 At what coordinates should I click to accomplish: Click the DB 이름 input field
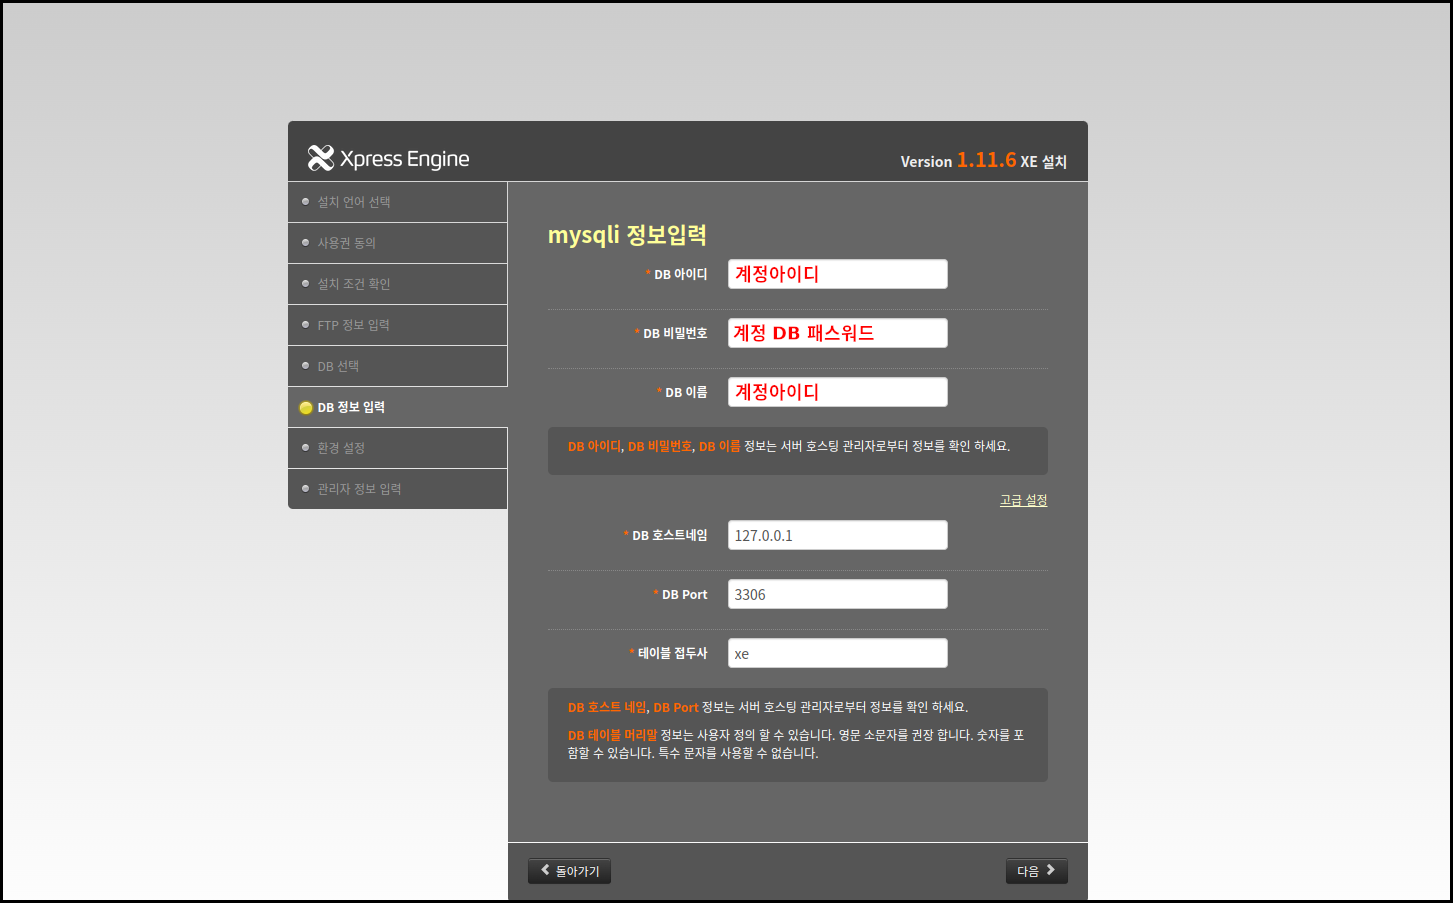click(x=837, y=392)
